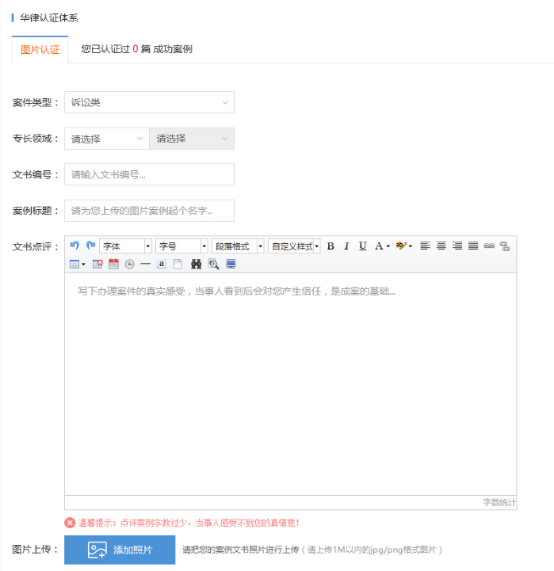Click into the 文书点评 editor text area

290,384
